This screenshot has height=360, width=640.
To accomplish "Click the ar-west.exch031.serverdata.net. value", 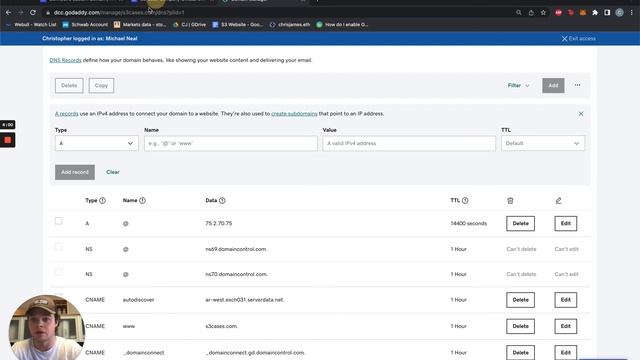I will point(244,300).
